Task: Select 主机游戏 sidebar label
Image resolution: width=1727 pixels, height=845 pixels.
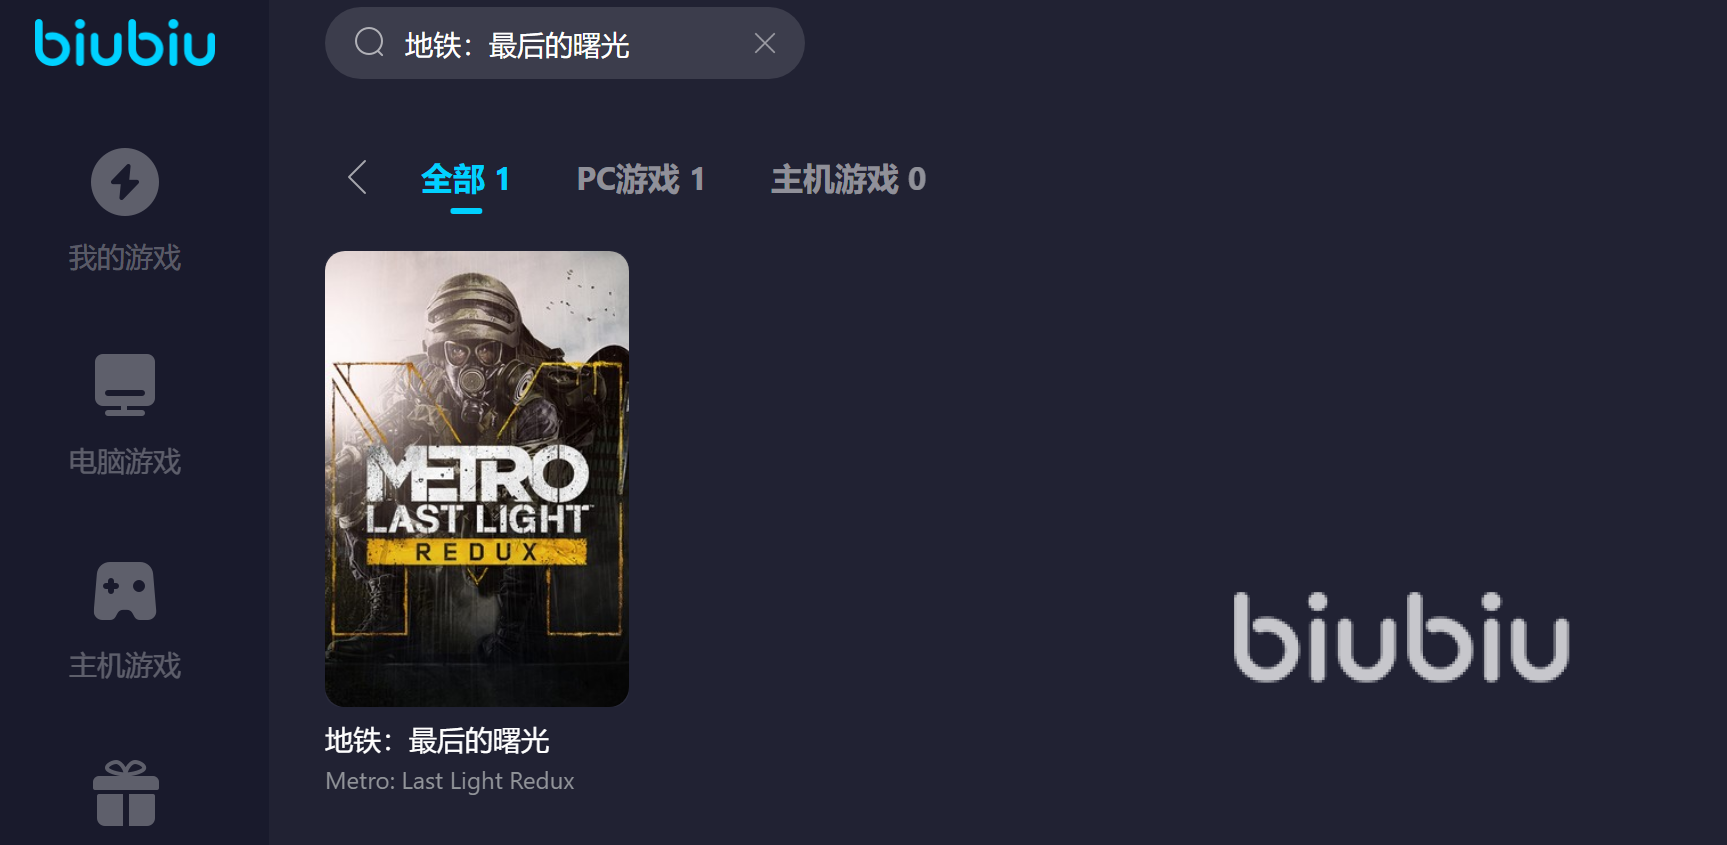Action: (125, 666)
